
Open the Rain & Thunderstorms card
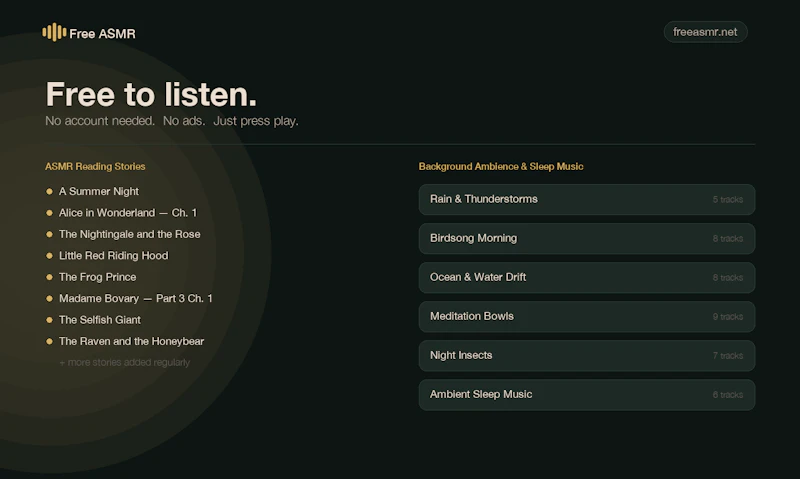[587, 199]
